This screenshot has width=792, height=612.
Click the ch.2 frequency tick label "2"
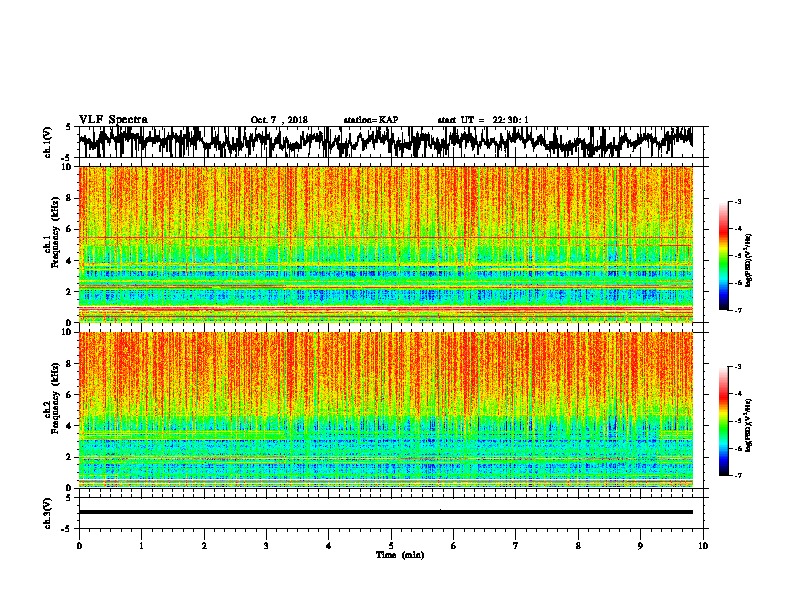pyautogui.click(x=69, y=457)
